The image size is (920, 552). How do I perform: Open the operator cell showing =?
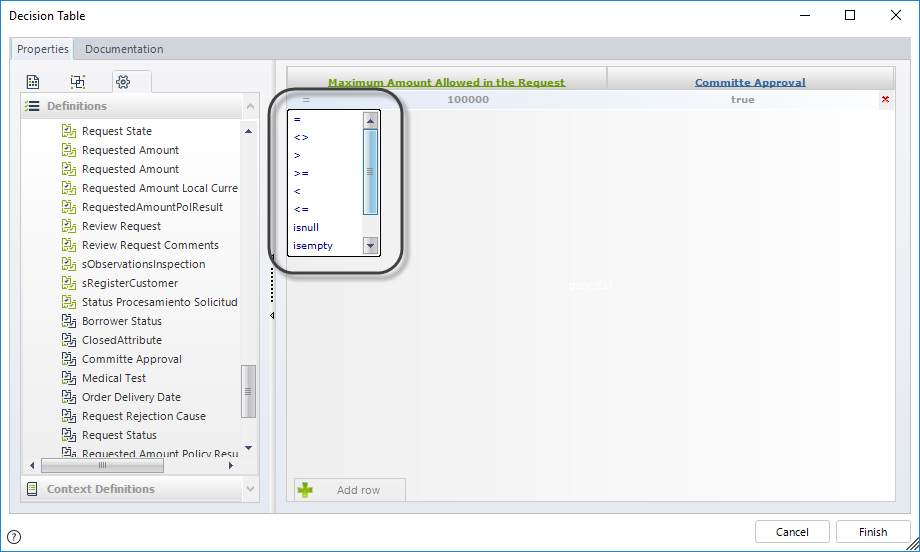point(306,100)
